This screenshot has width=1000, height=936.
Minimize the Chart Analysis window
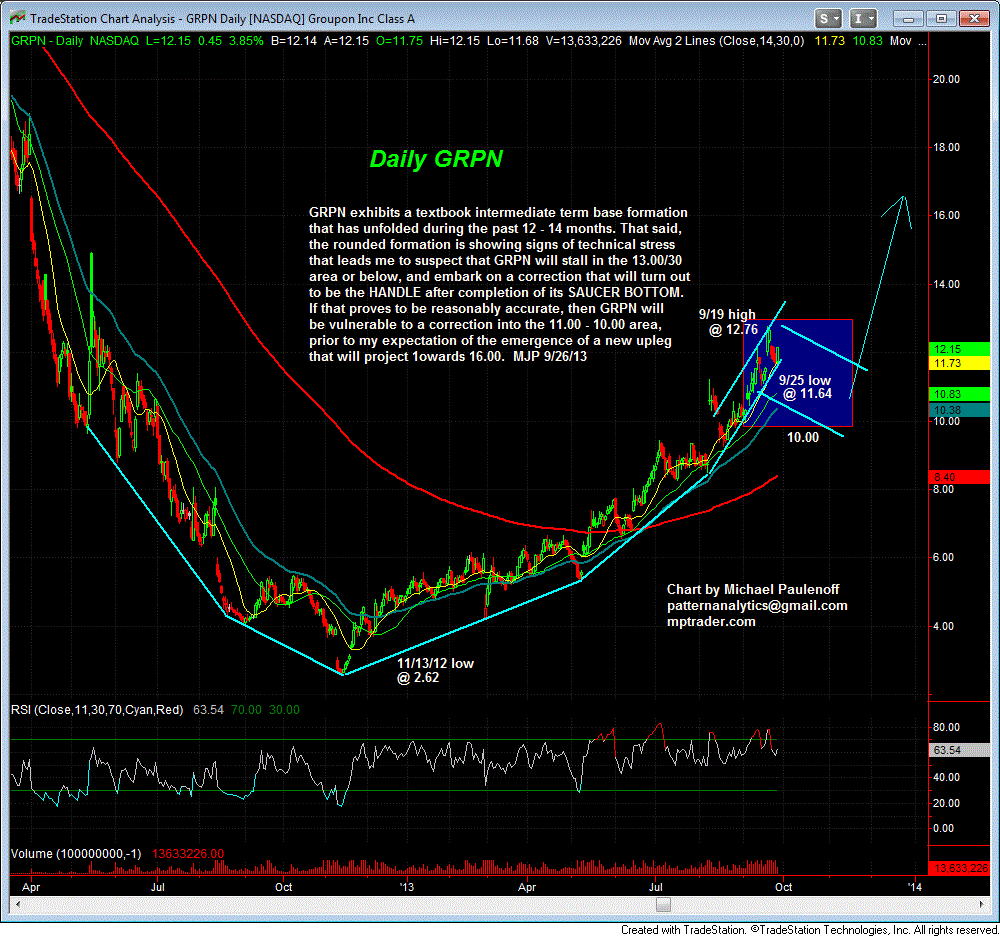(x=908, y=18)
